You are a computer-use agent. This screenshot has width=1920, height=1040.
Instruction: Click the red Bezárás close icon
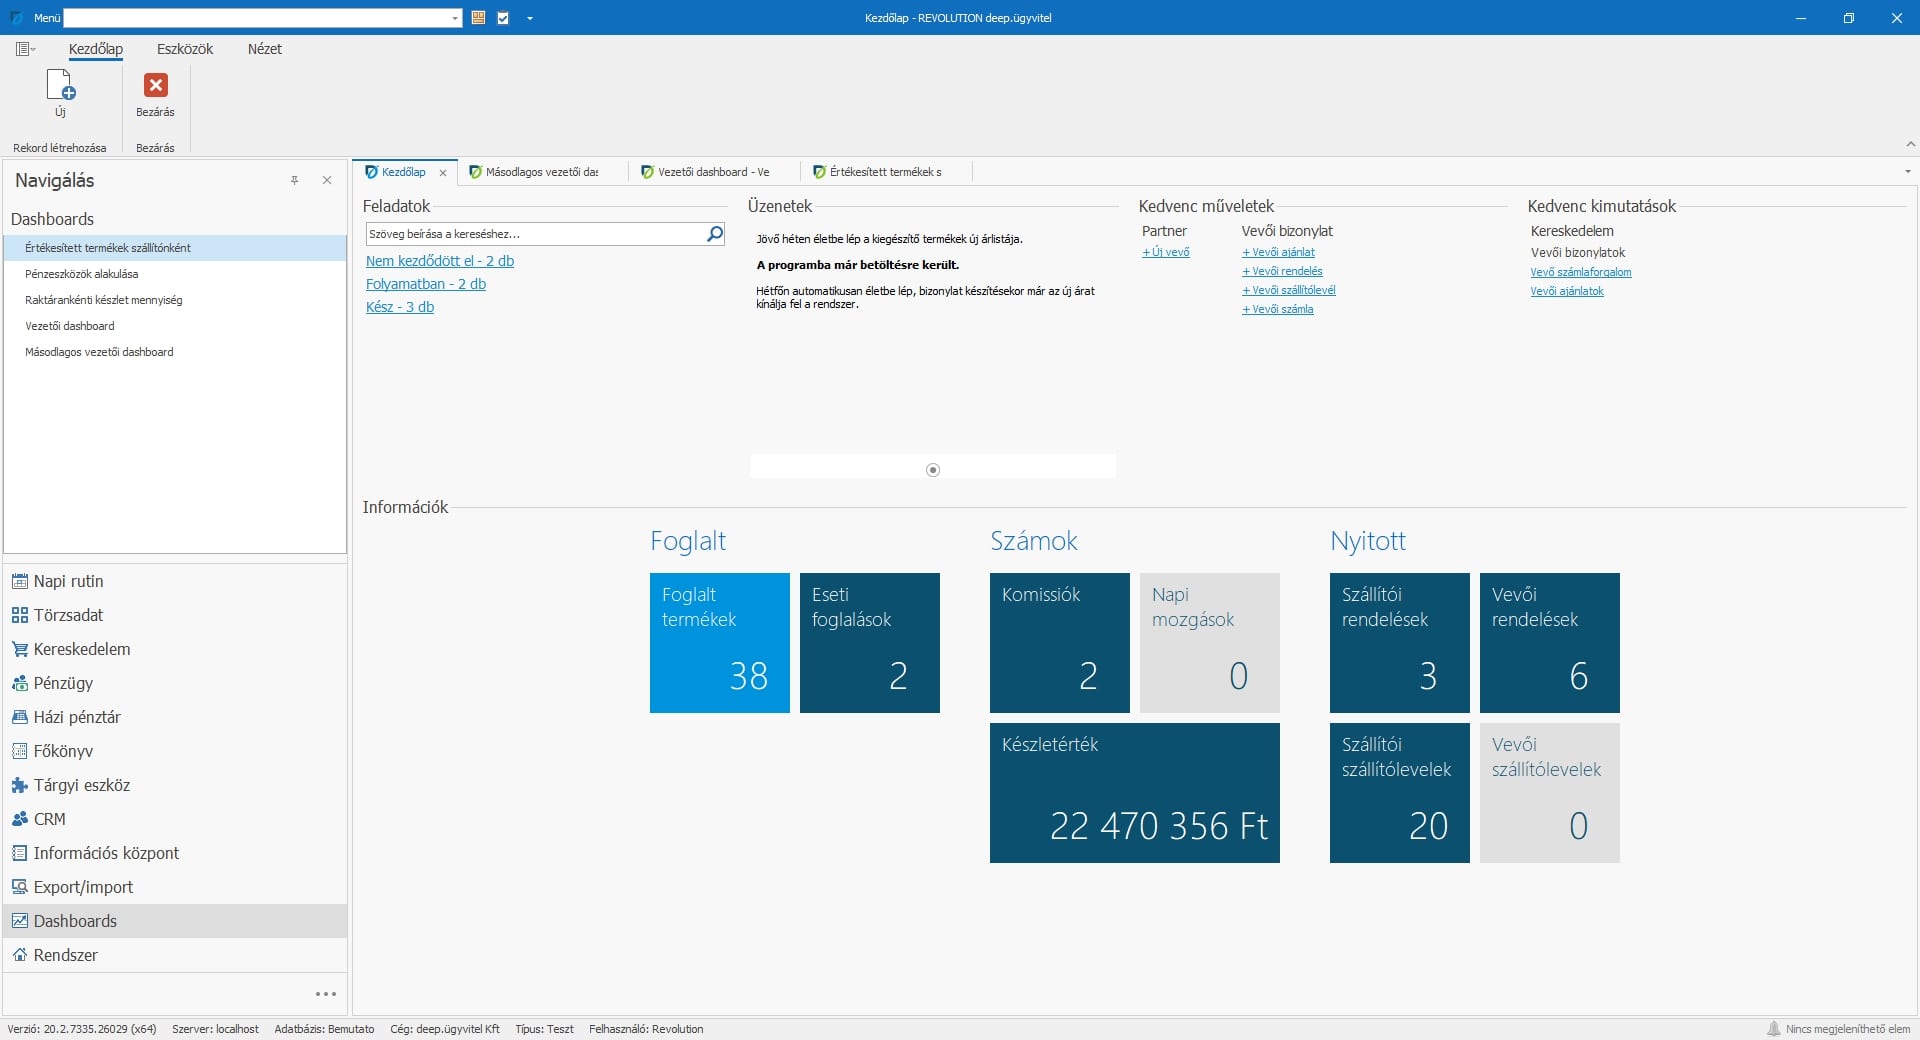[155, 86]
